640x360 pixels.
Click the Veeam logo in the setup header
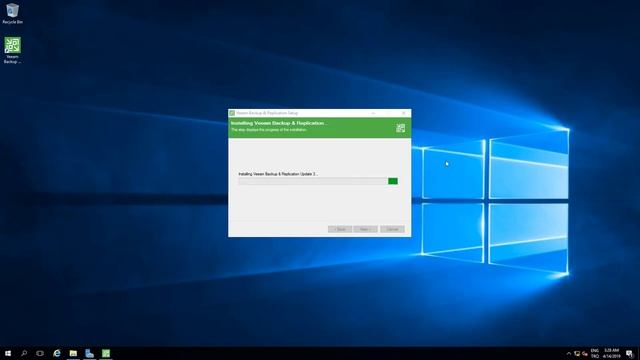click(400, 128)
